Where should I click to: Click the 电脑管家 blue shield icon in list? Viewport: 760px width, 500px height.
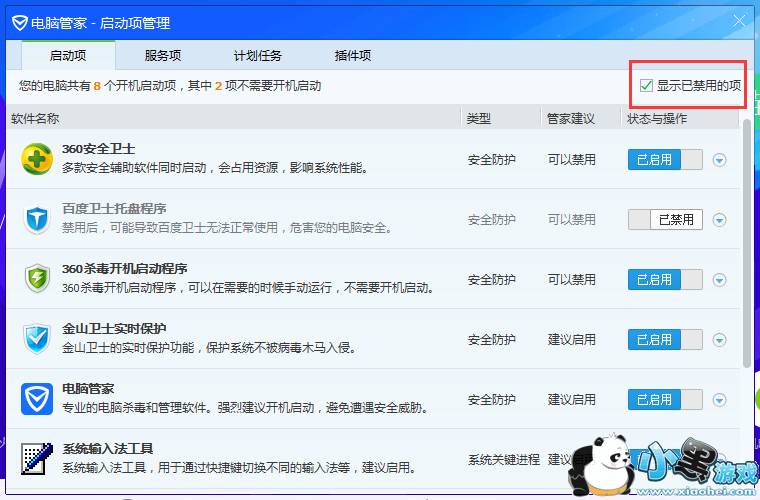(37, 399)
